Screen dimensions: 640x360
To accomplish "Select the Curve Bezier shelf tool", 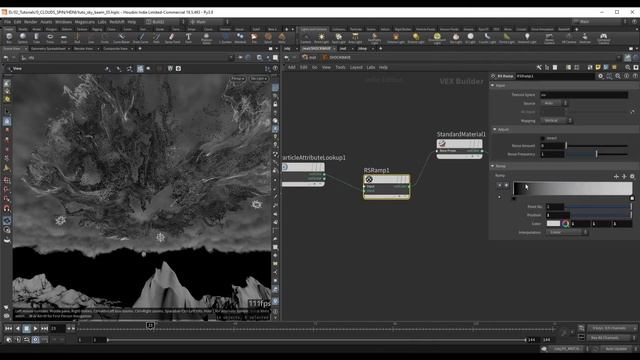I will 121,38.
